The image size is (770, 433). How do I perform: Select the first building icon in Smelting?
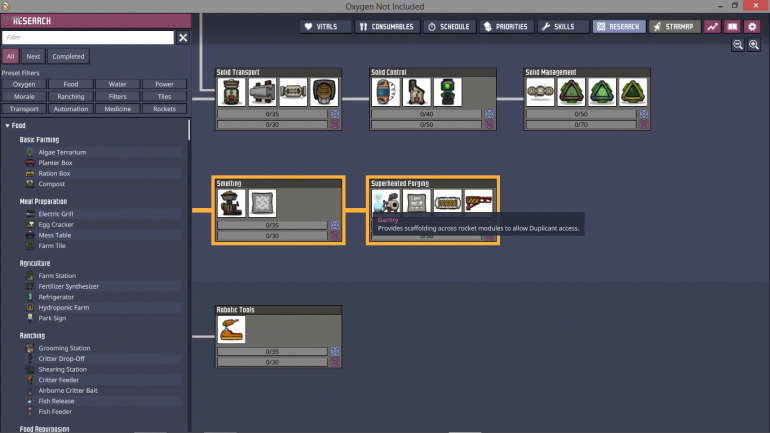point(231,203)
